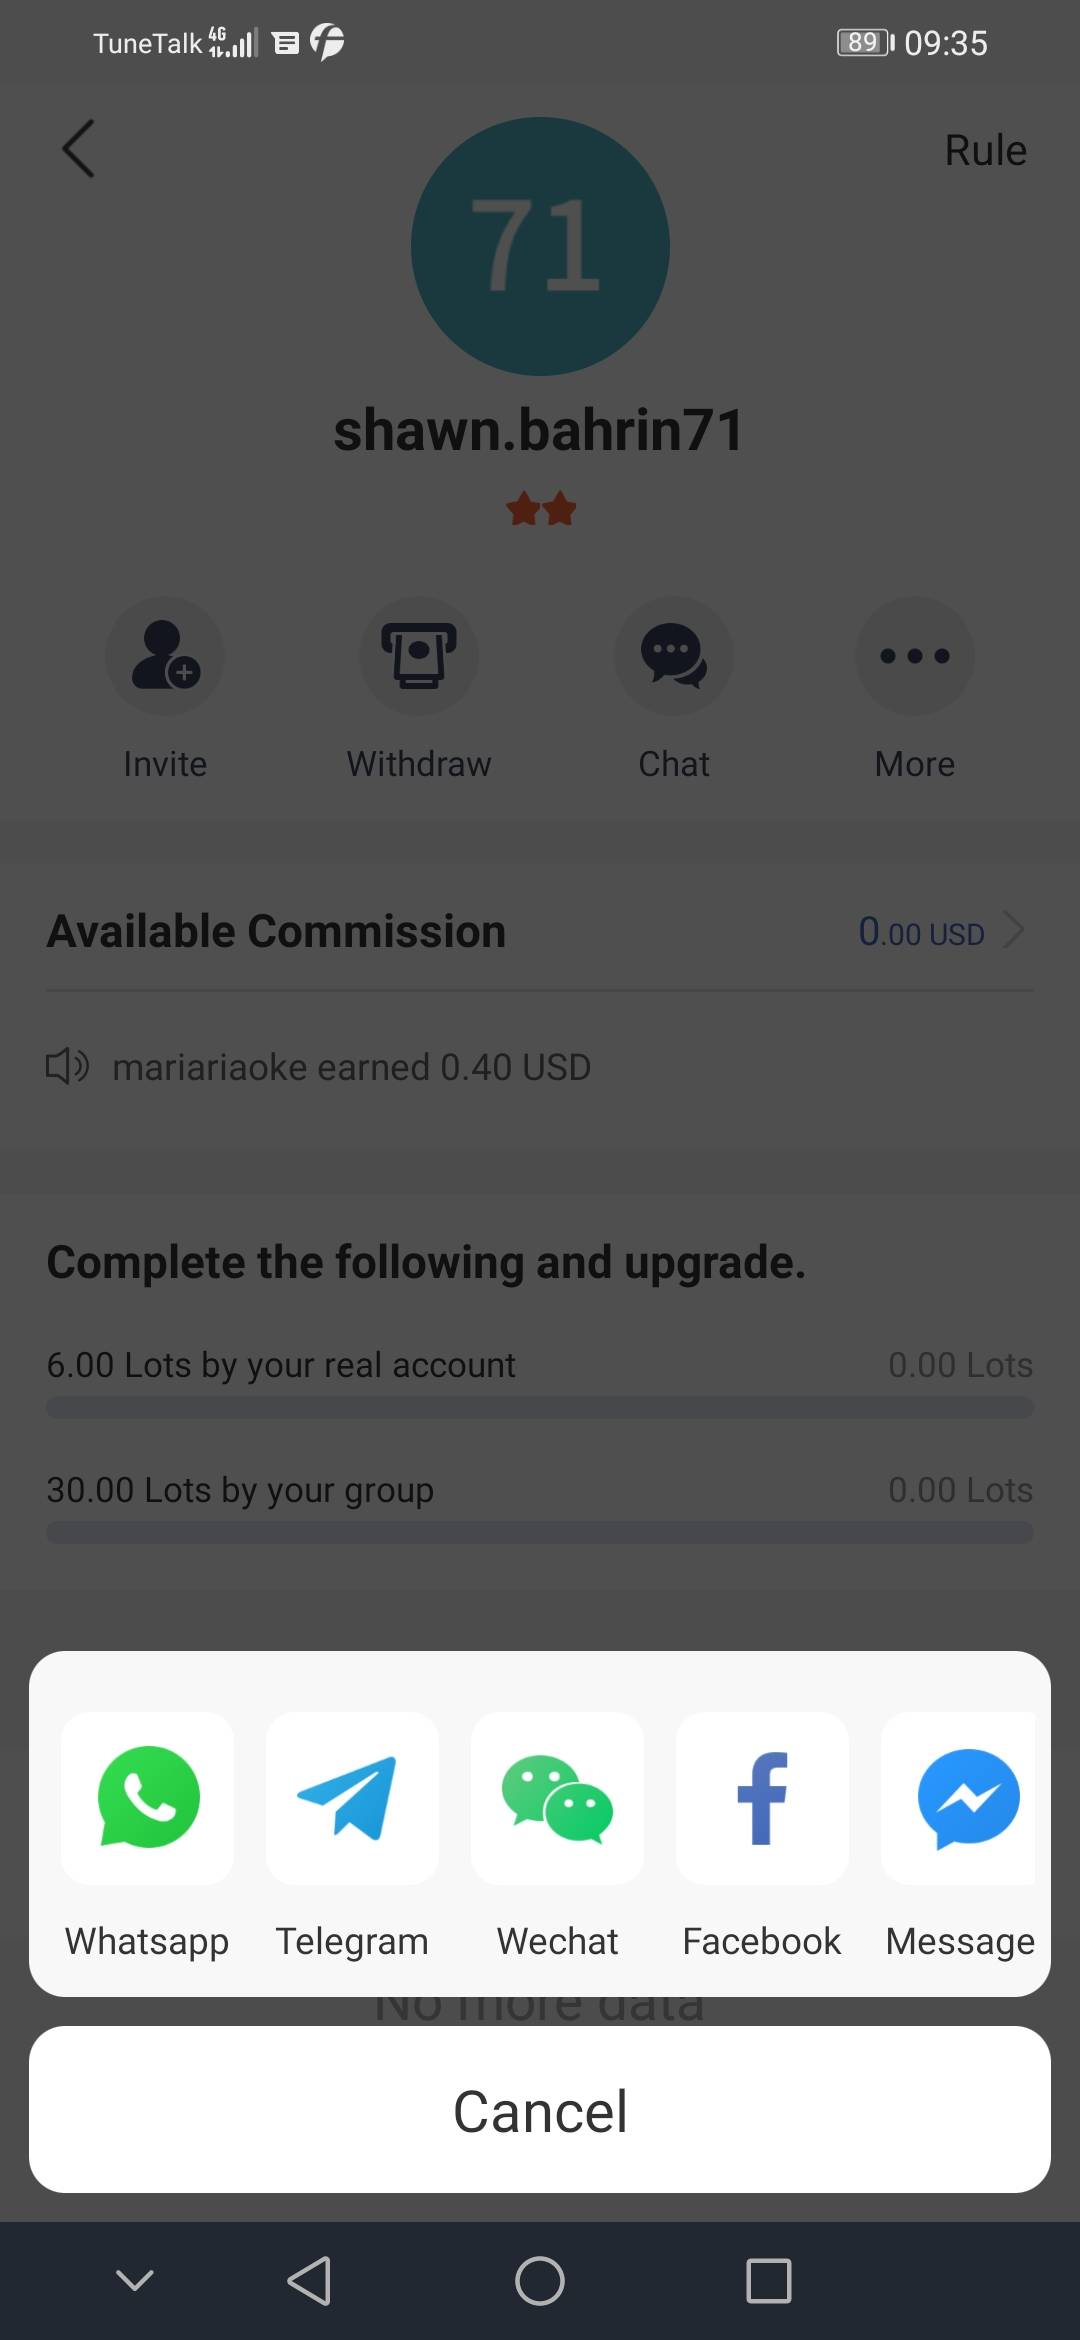This screenshot has width=1080, height=2340.
Task: Tap the More three-dots icon
Action: (914, 656)
